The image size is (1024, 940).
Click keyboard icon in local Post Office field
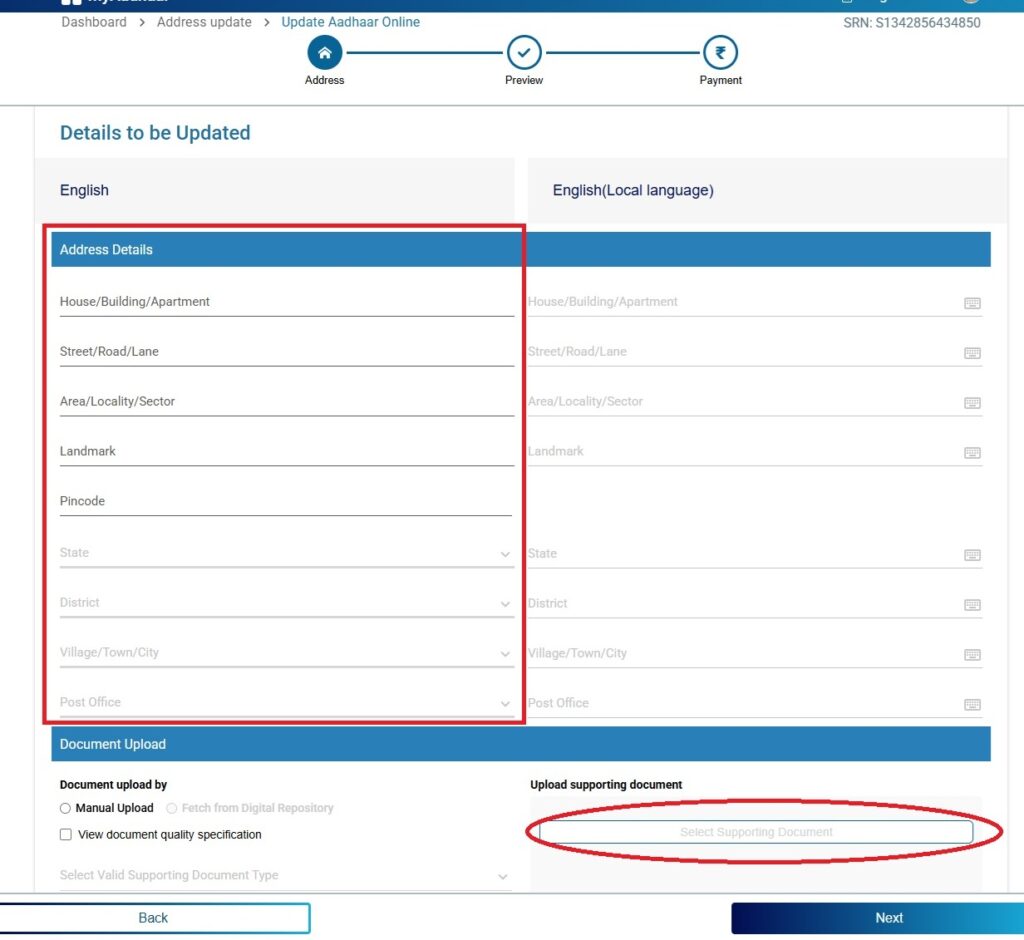972,705
